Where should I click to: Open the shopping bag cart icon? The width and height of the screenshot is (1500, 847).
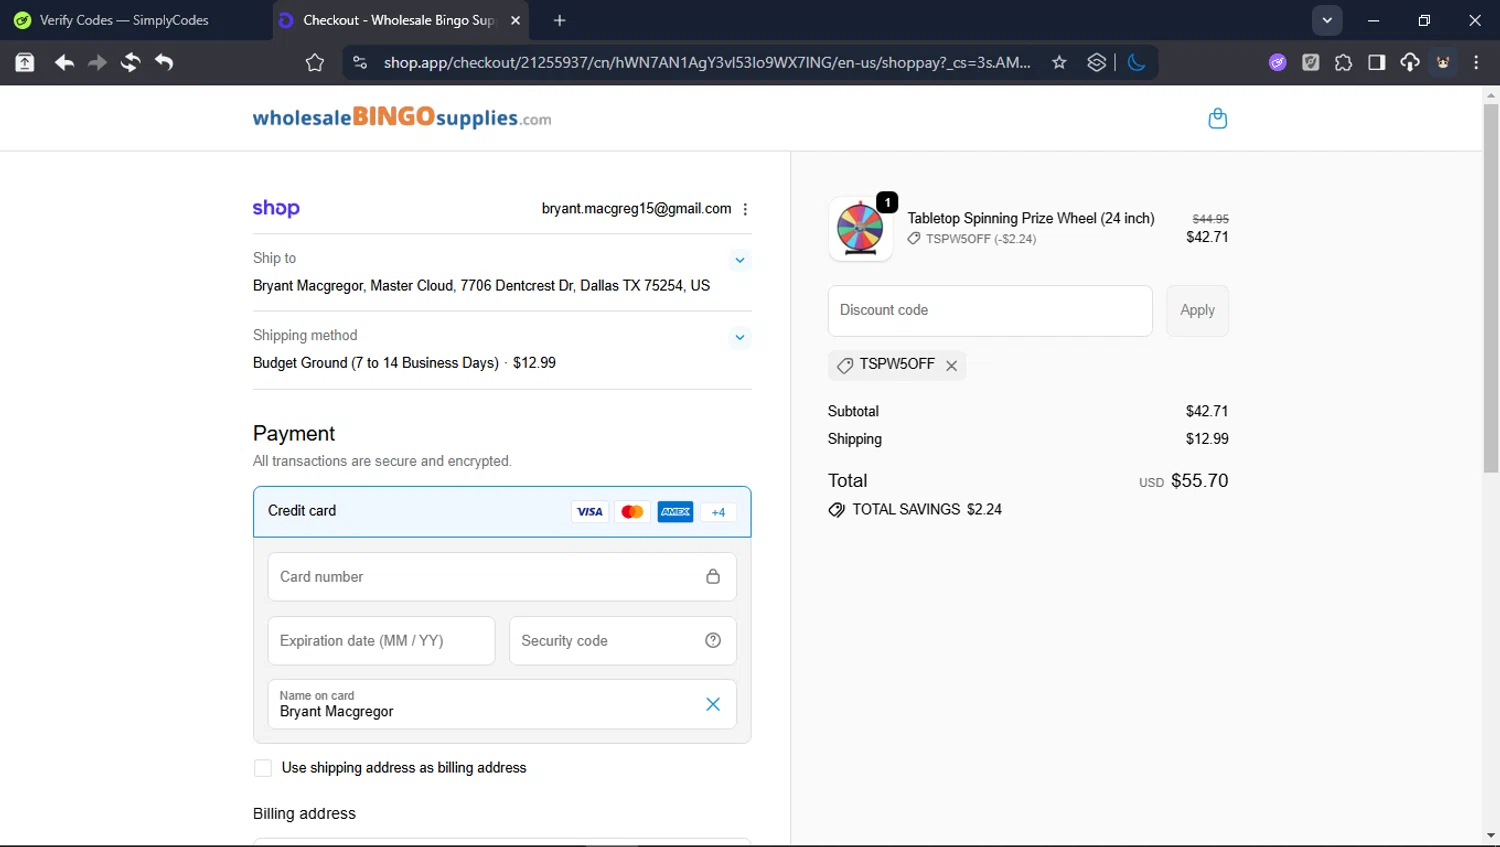tap(1217, 118)
